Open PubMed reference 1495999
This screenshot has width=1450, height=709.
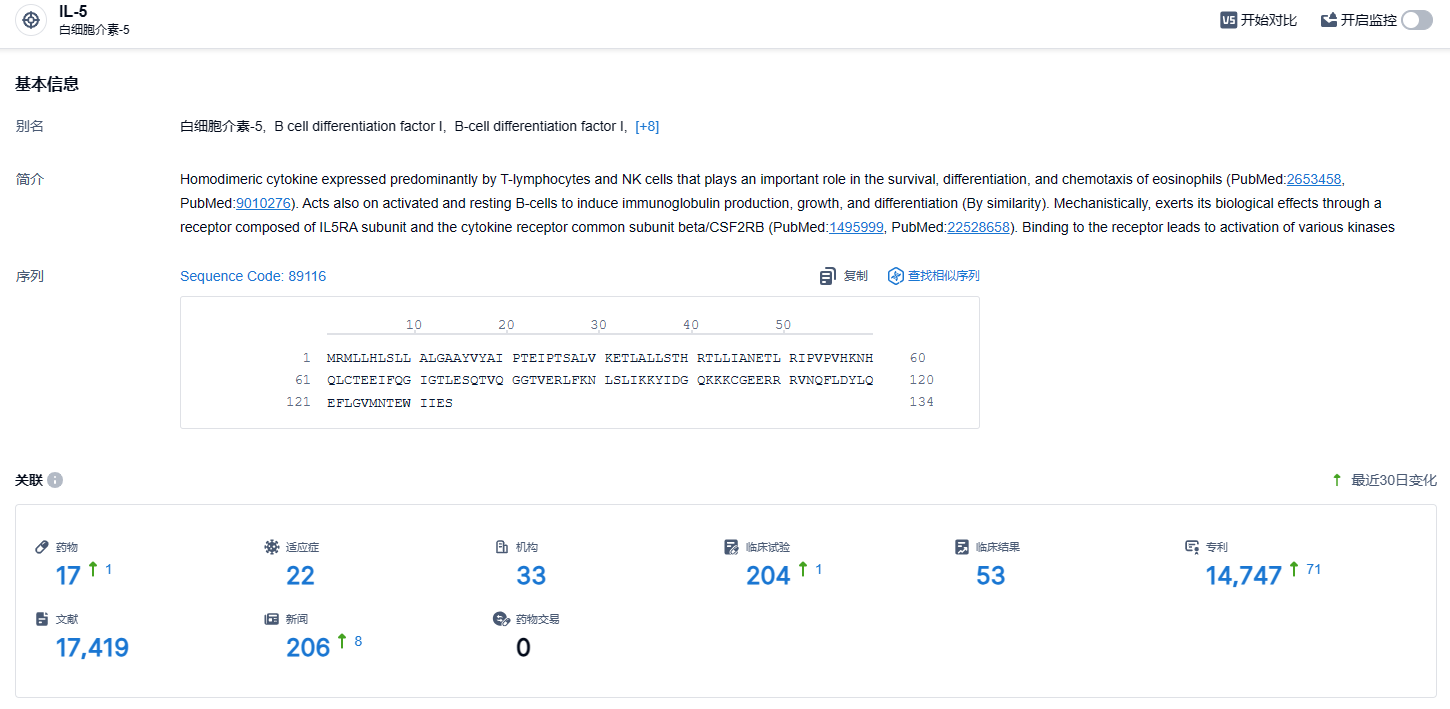[x=856, y=227]
